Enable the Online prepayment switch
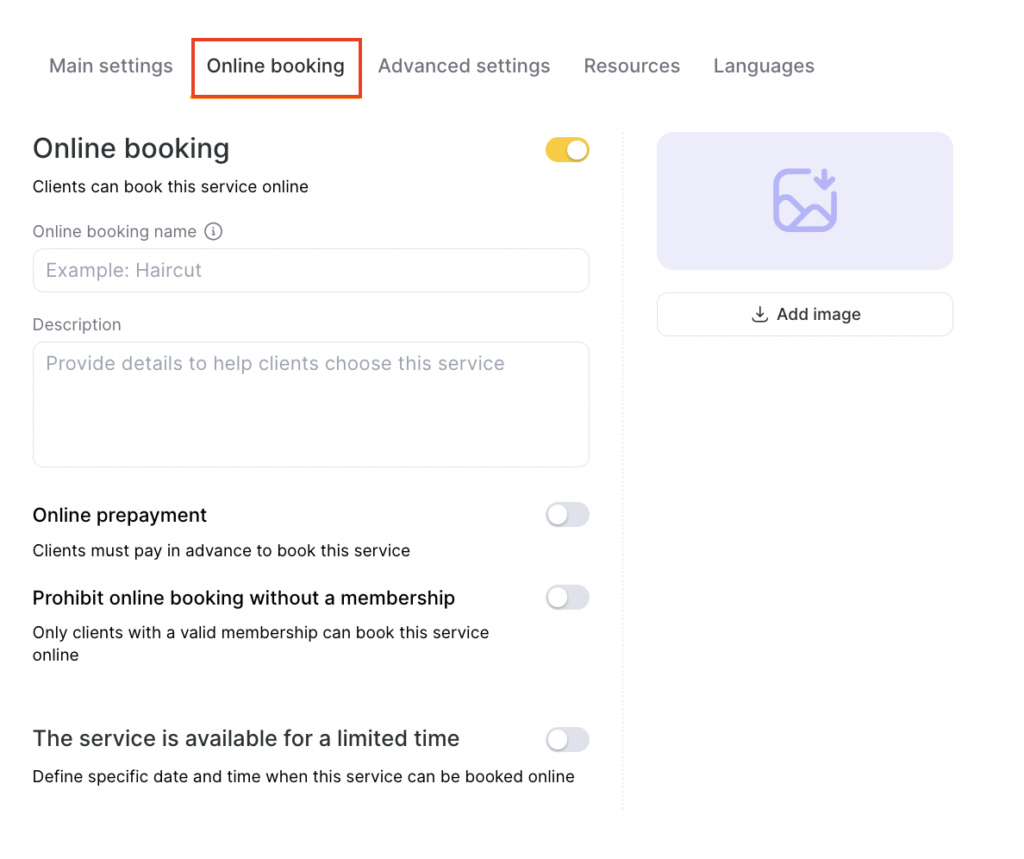The height and width of the screenshot is (859, 1024). click(x=567, y=515)
